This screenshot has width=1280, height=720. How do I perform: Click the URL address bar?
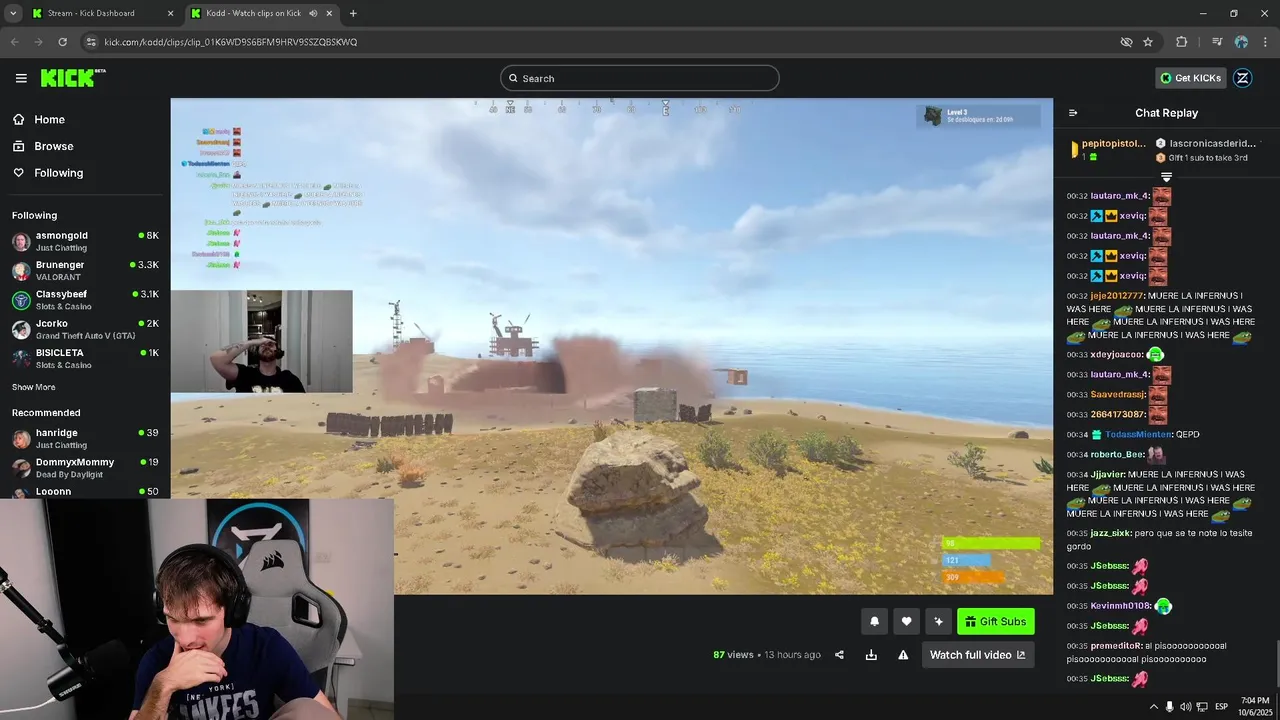(x=600, y=42)
